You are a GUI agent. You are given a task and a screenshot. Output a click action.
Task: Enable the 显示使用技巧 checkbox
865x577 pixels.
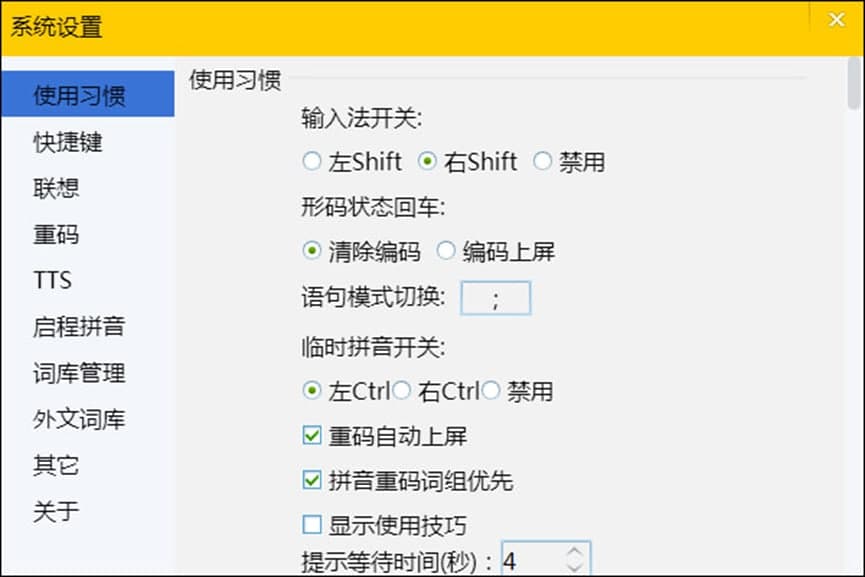click(x=310, y=524)
